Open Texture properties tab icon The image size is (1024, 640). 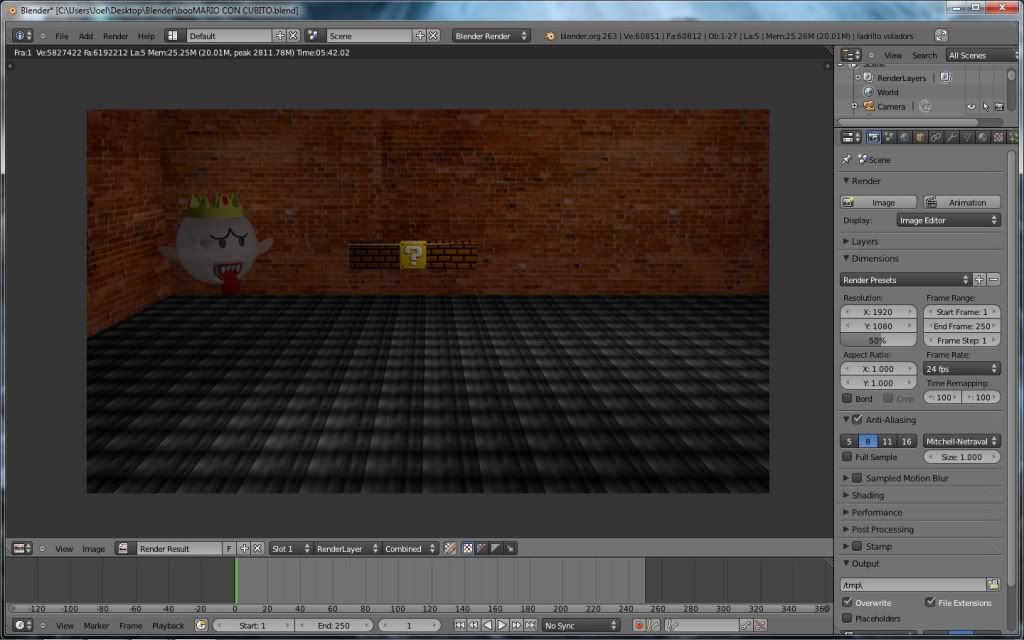999,137
